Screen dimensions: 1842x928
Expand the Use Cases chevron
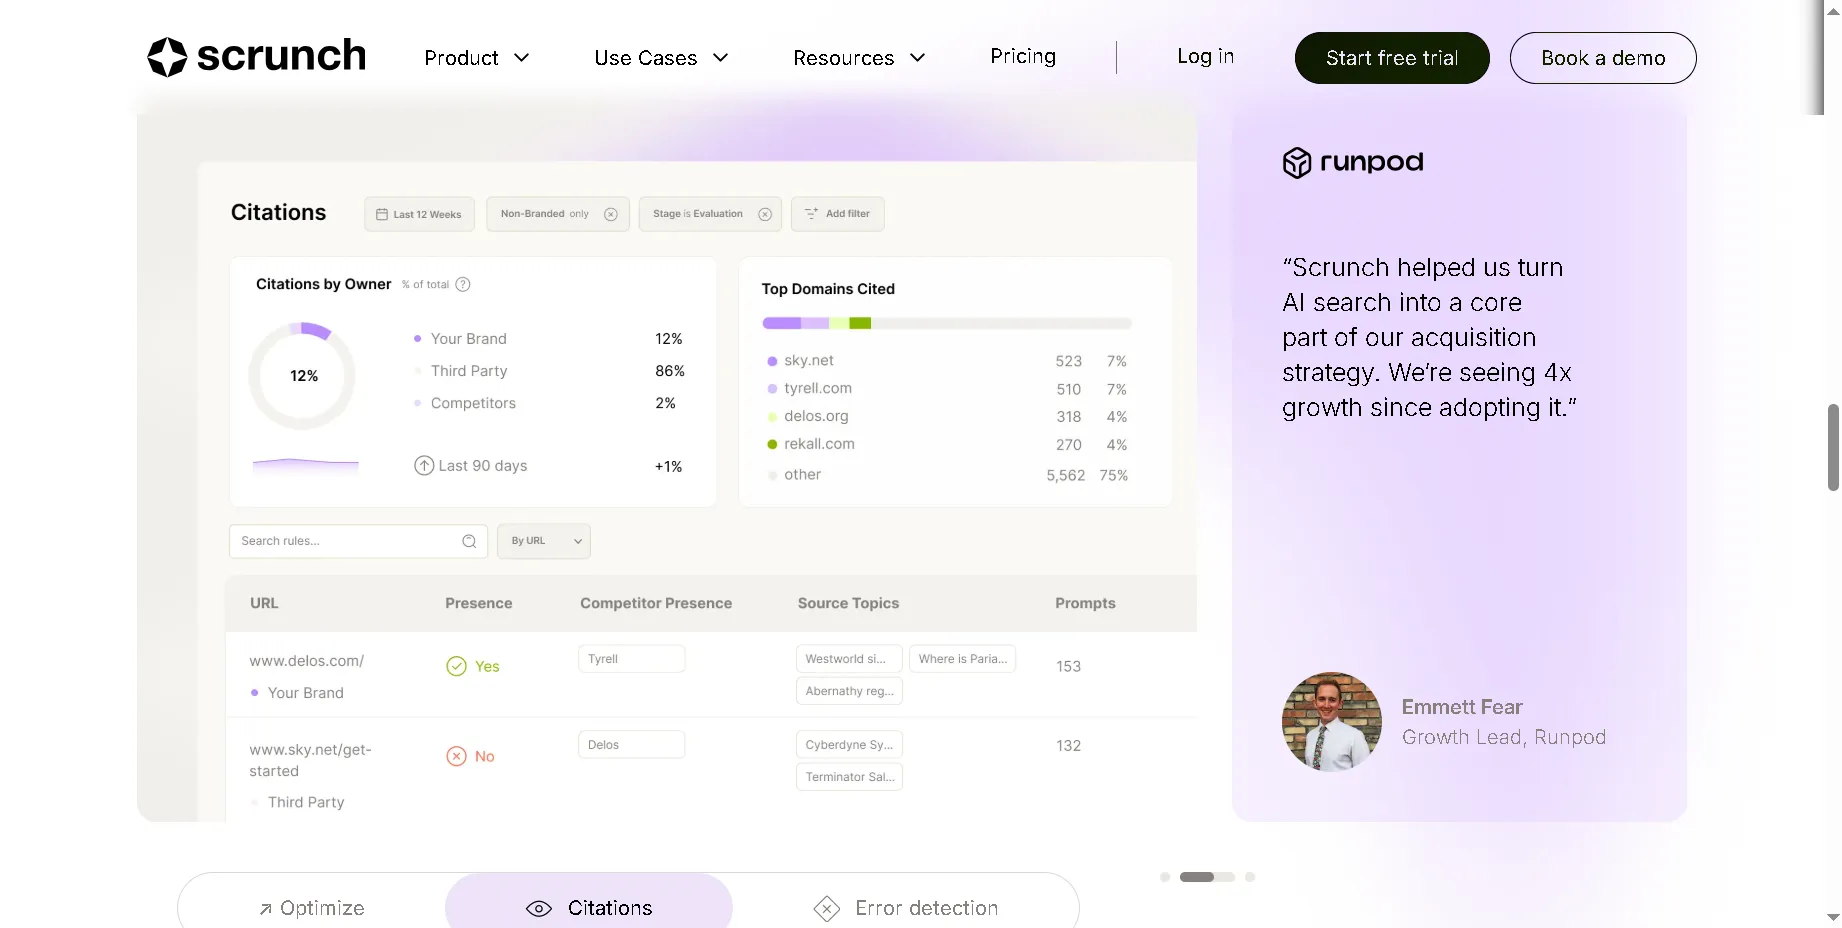(720, 58)
